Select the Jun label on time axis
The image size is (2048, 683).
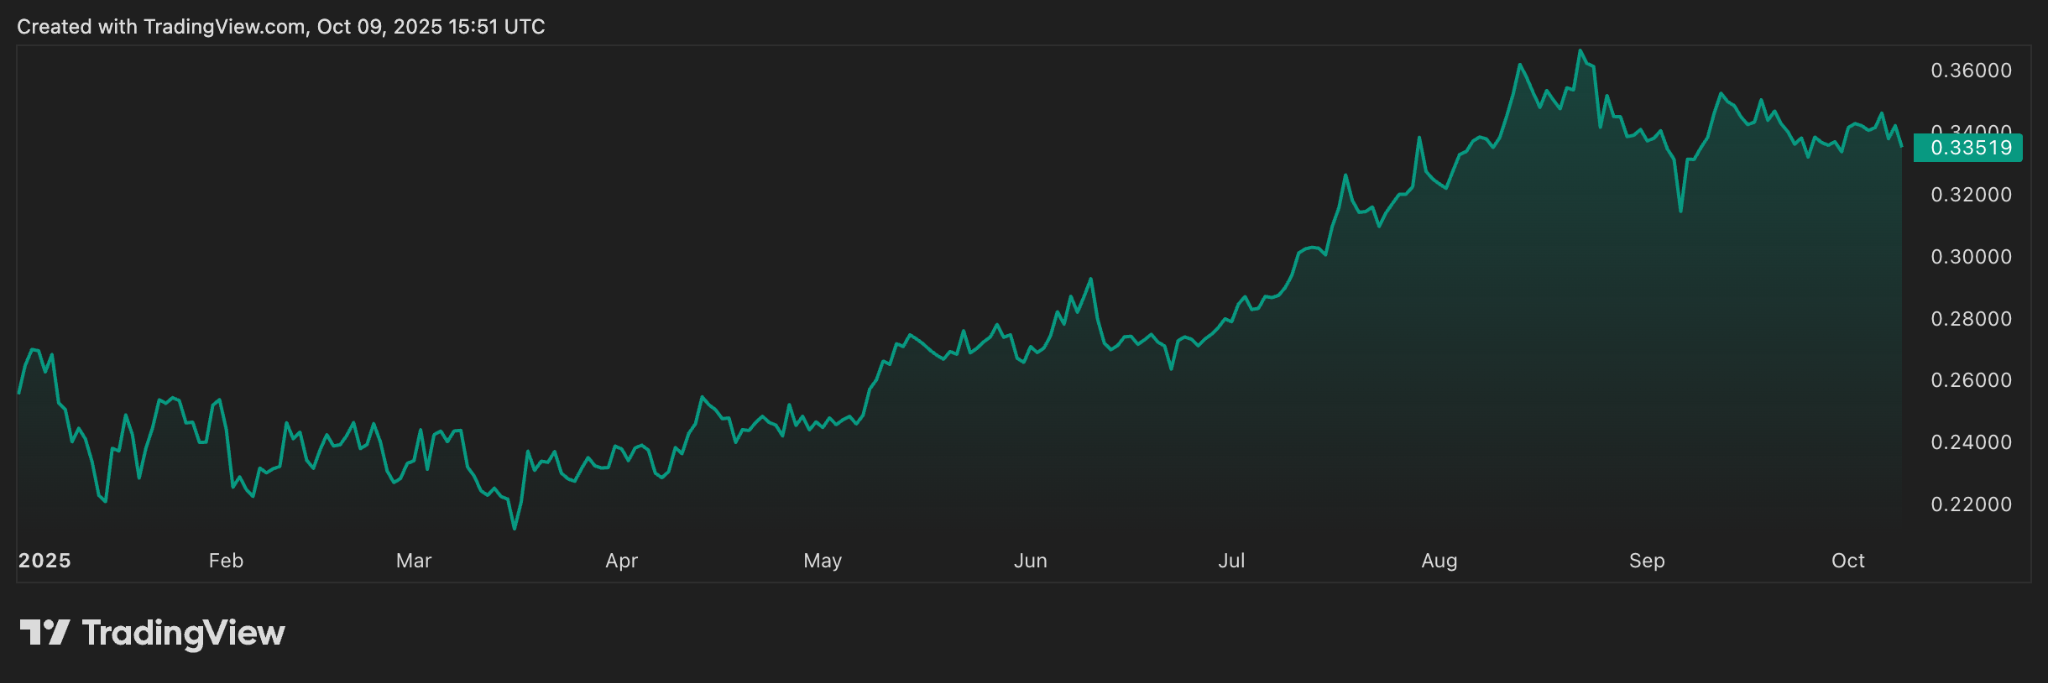click(x=1030, y=561)
